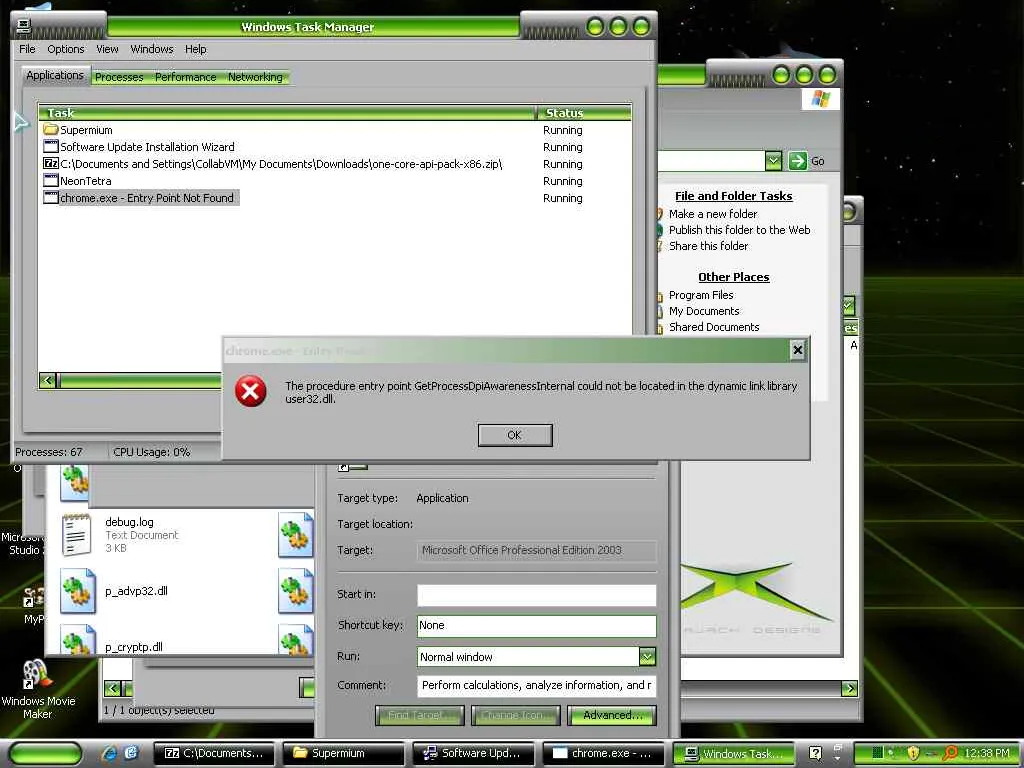This screenshot has width=1024, height=768.
Task: Click the Advanced... button in shortcut properties
Action: 612,715
